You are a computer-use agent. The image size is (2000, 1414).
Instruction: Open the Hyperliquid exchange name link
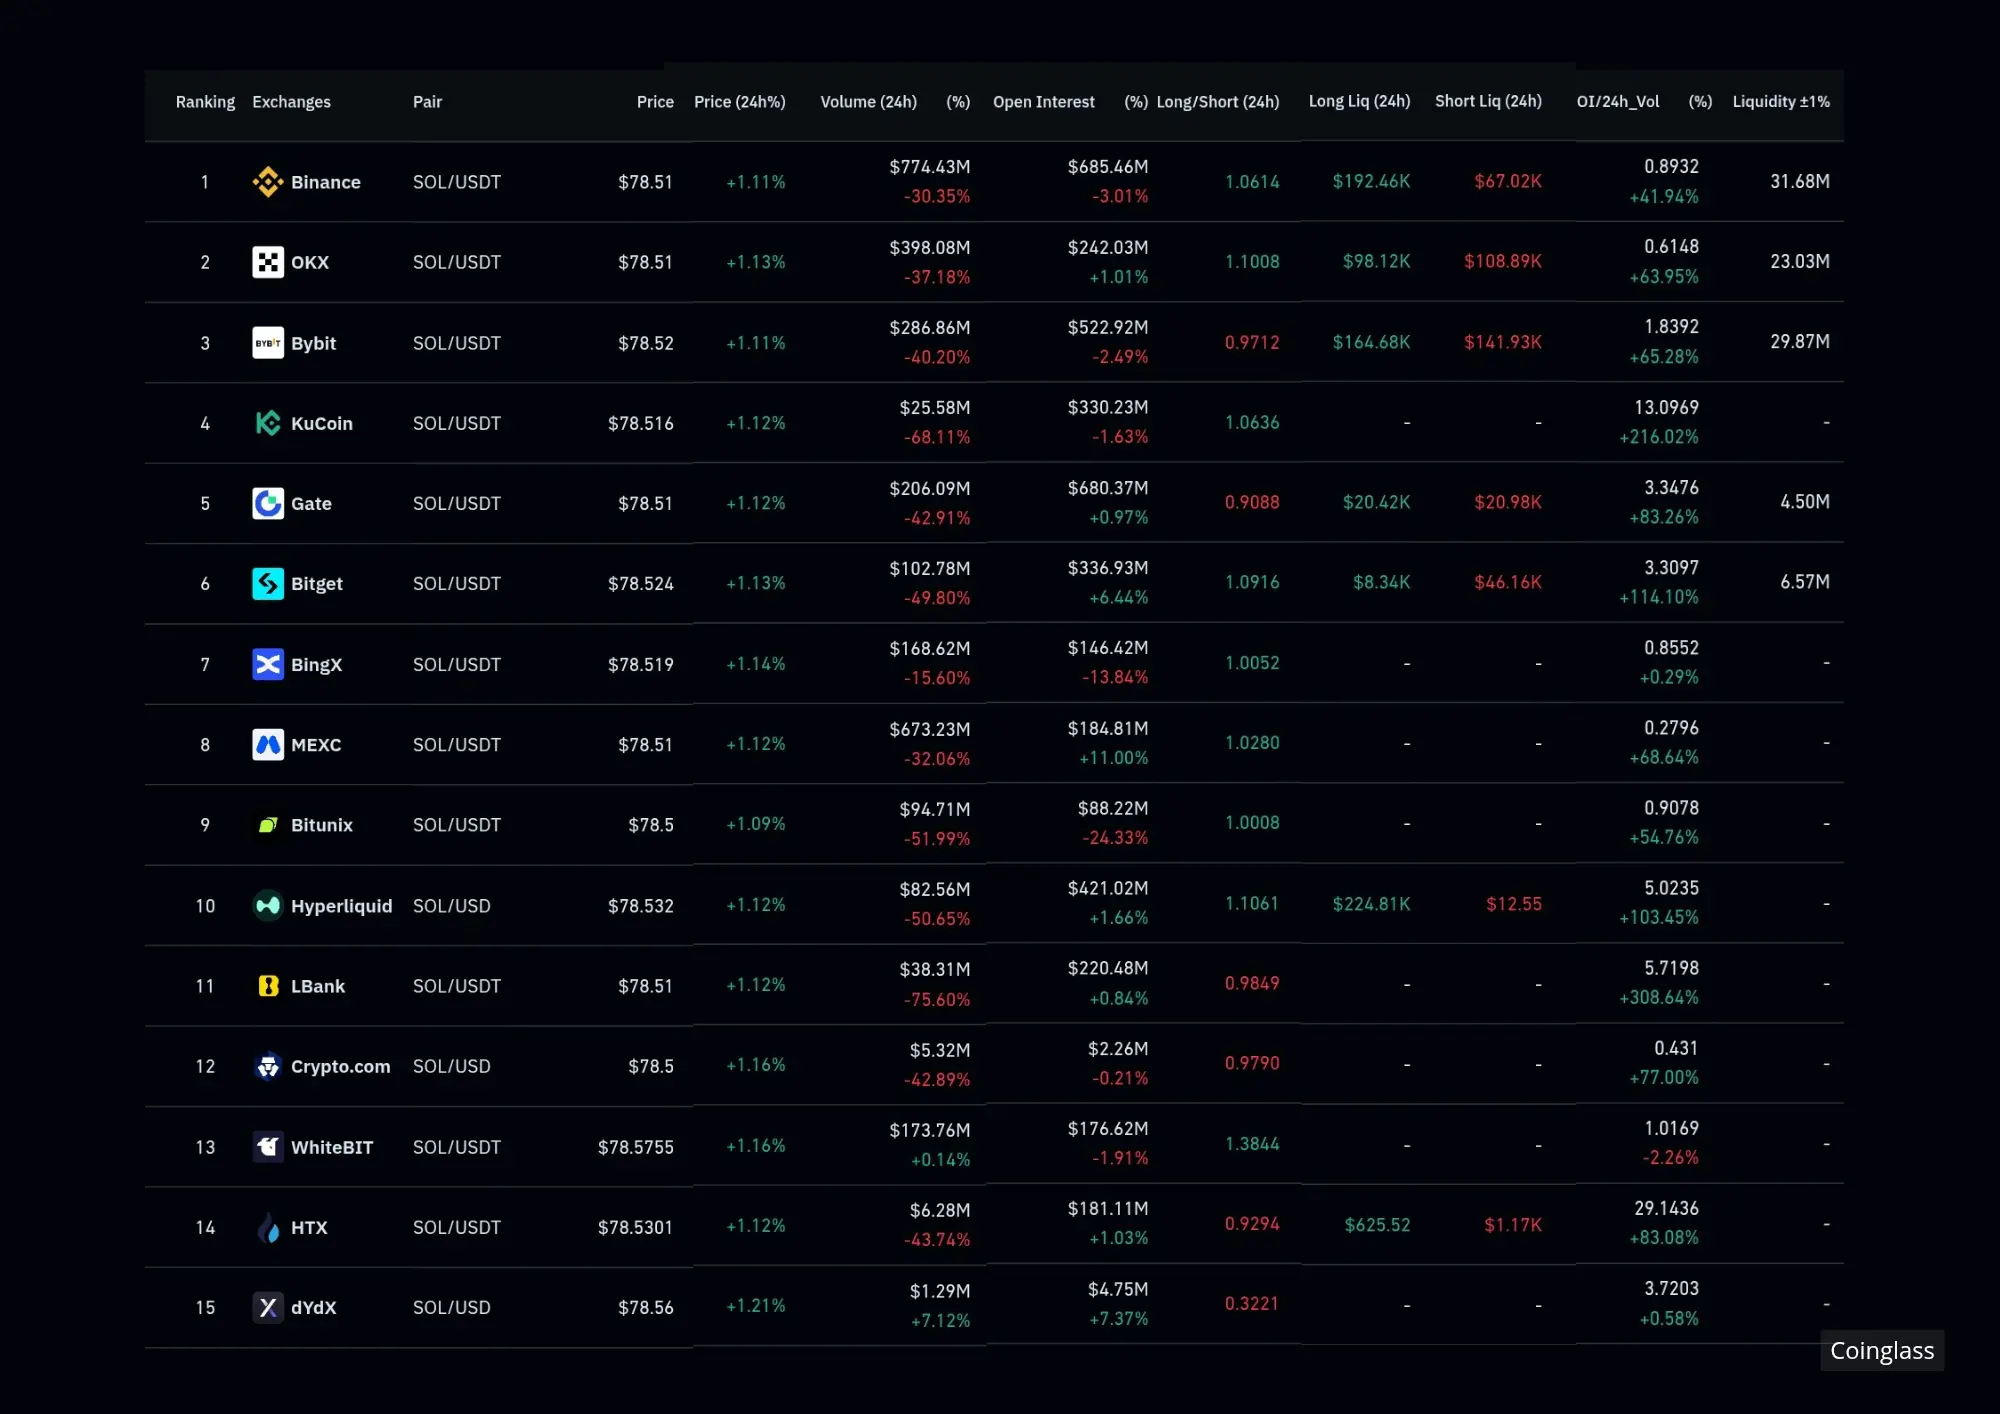tap(341, 905)
